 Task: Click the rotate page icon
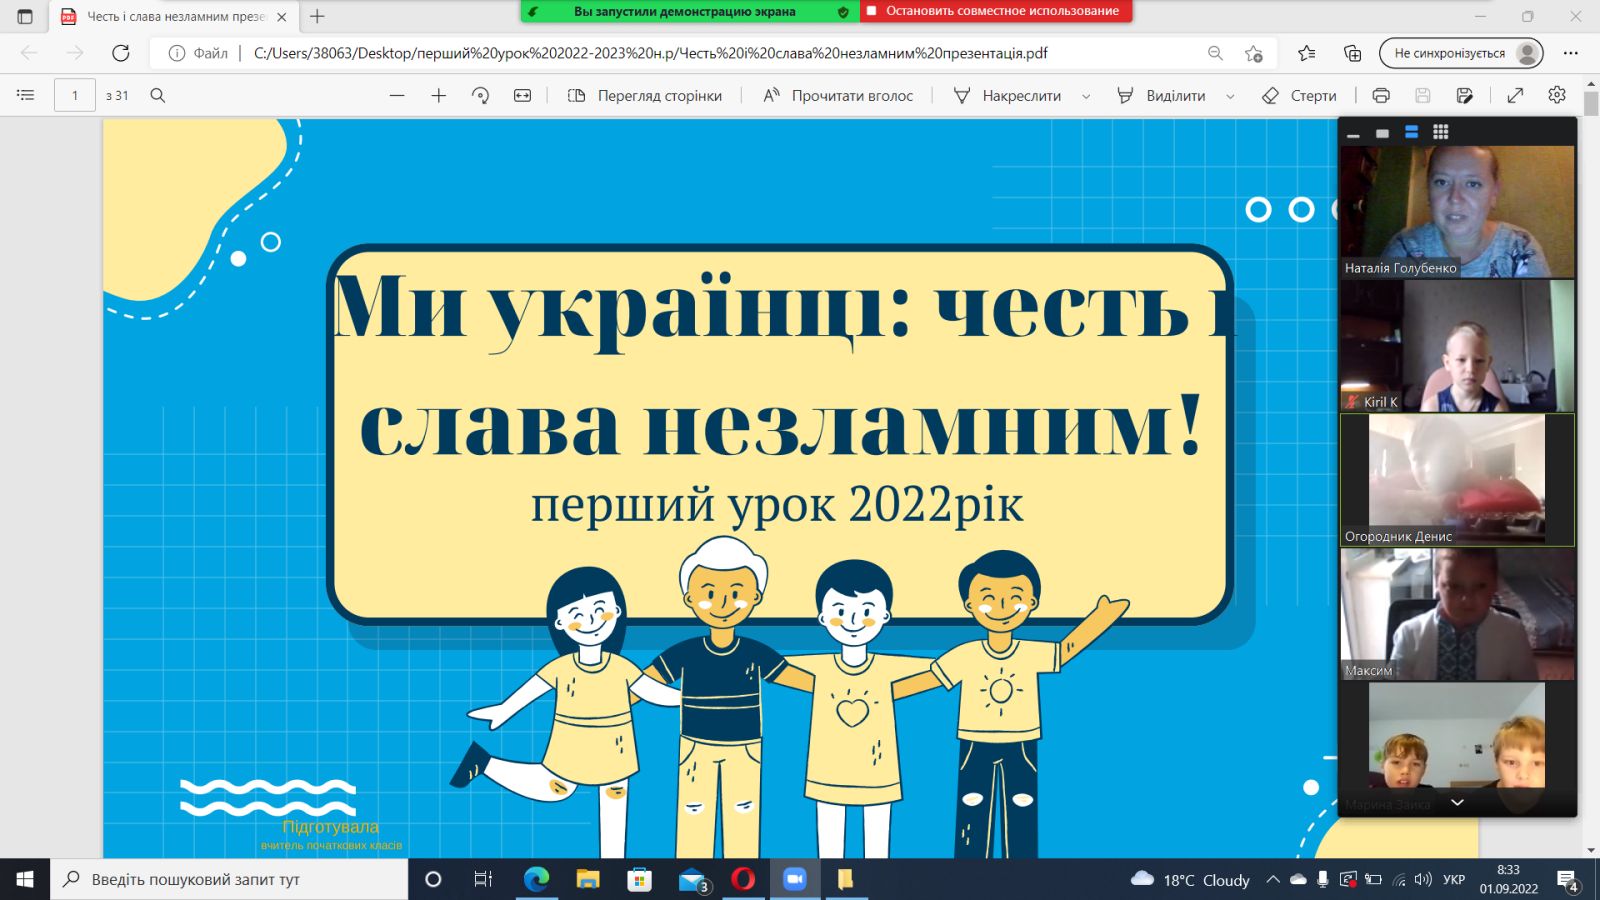480,96
